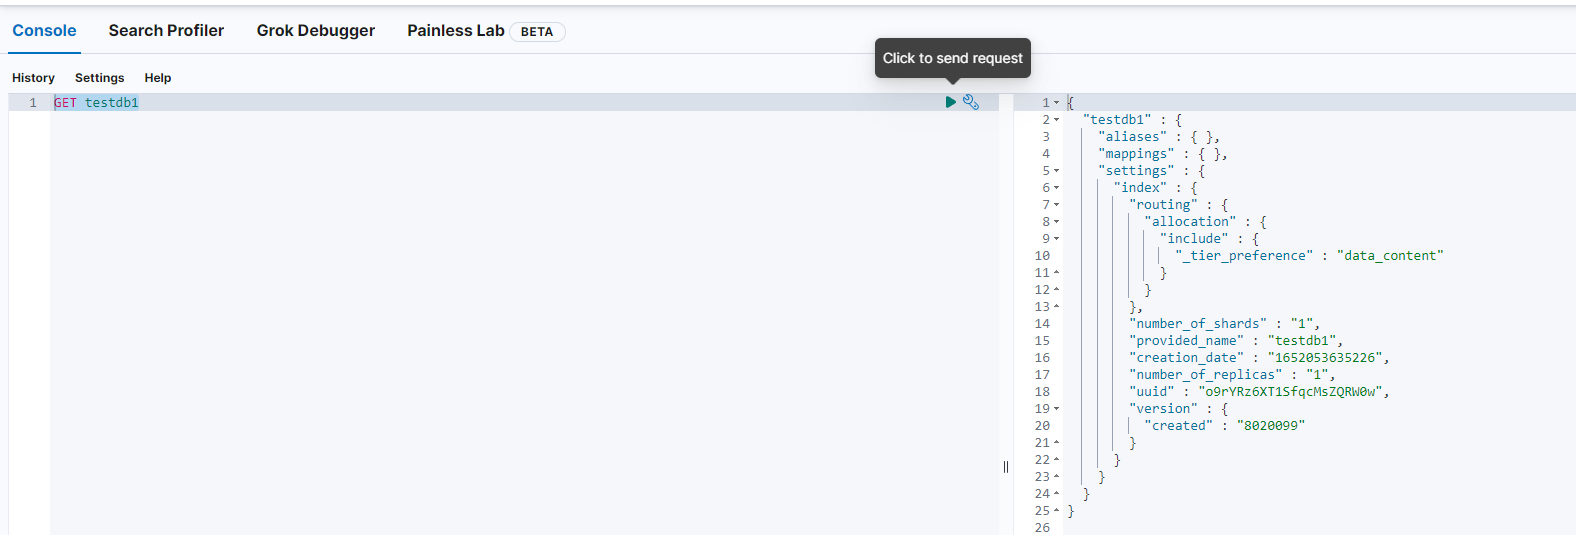Collapse the "version" block on line 19
The image size is (1576, 535).
point(1057,409)
